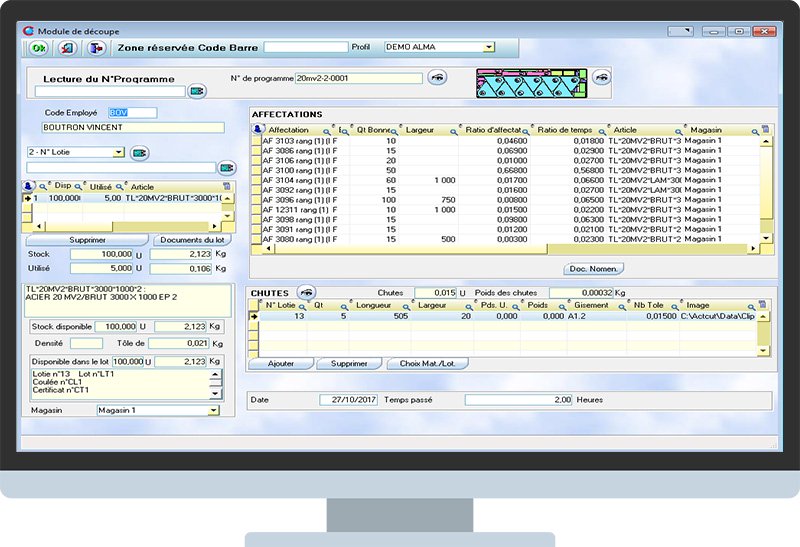The image size is (800, 547).
Task: Click the binoculars icon right of nesting preview
Action: click(600, 77)
